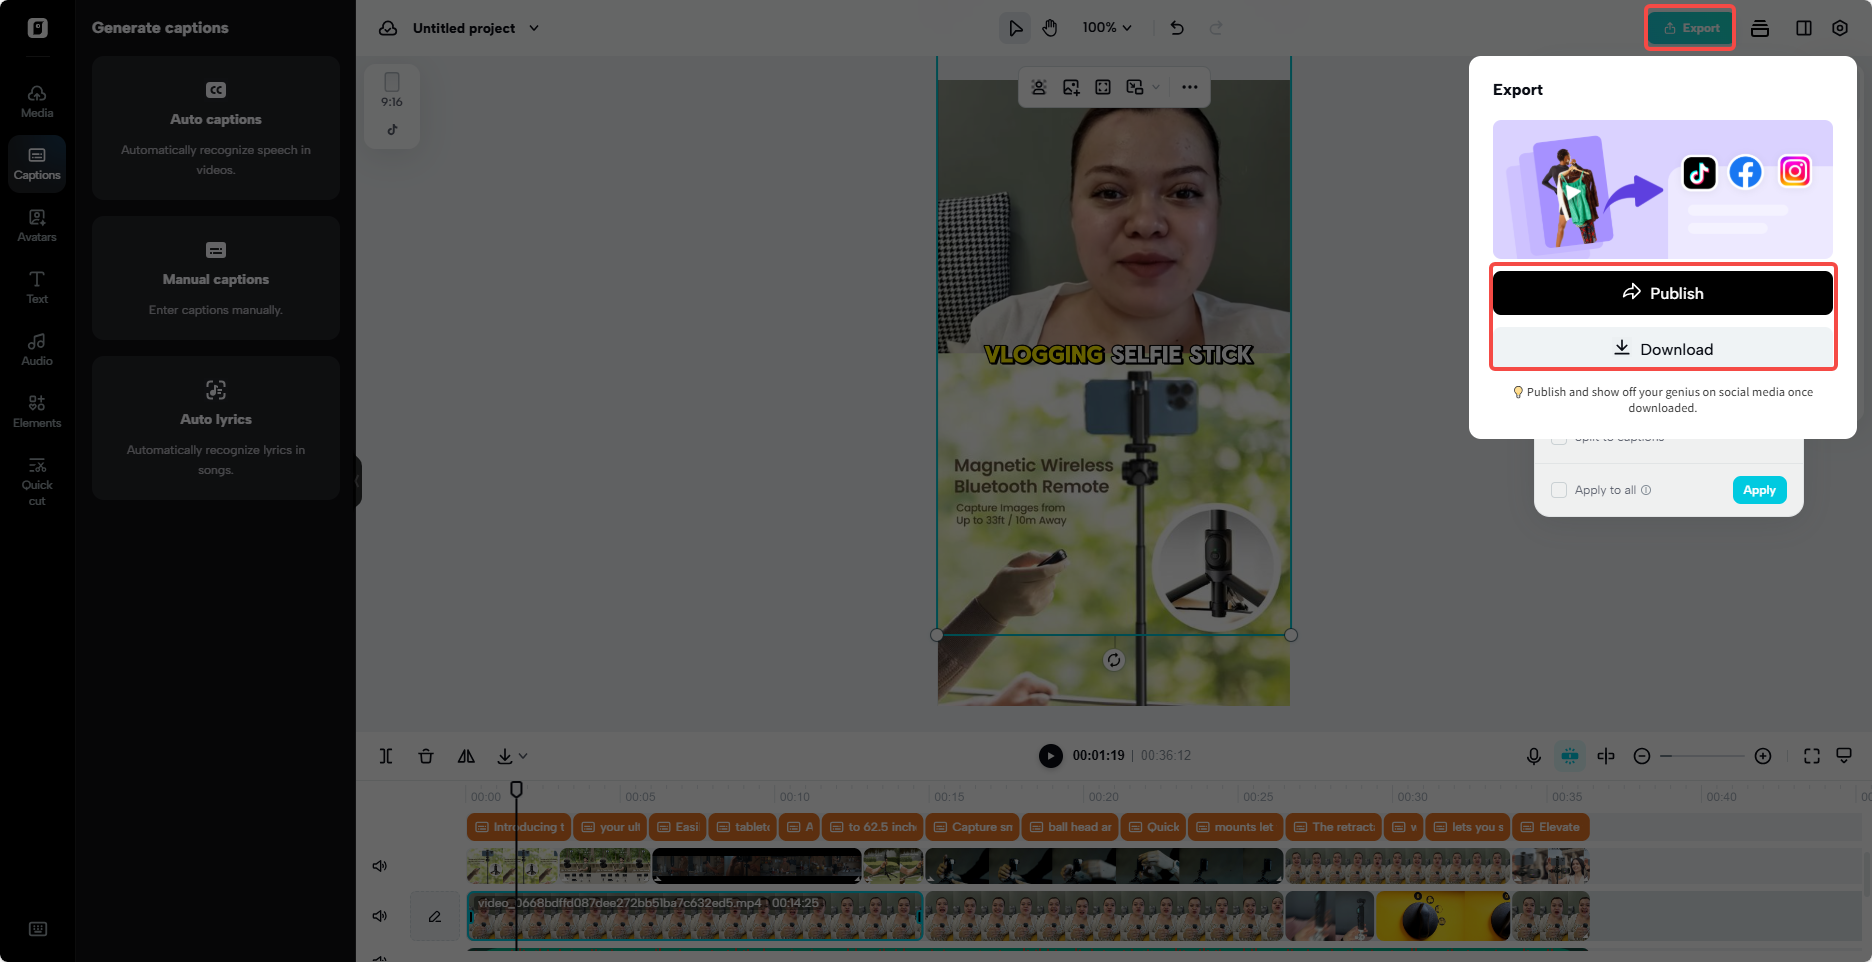Select Auto captions to recognize speech
Image resolution: width=1872 pixels, height=962 pixels.
pos(215,128)
